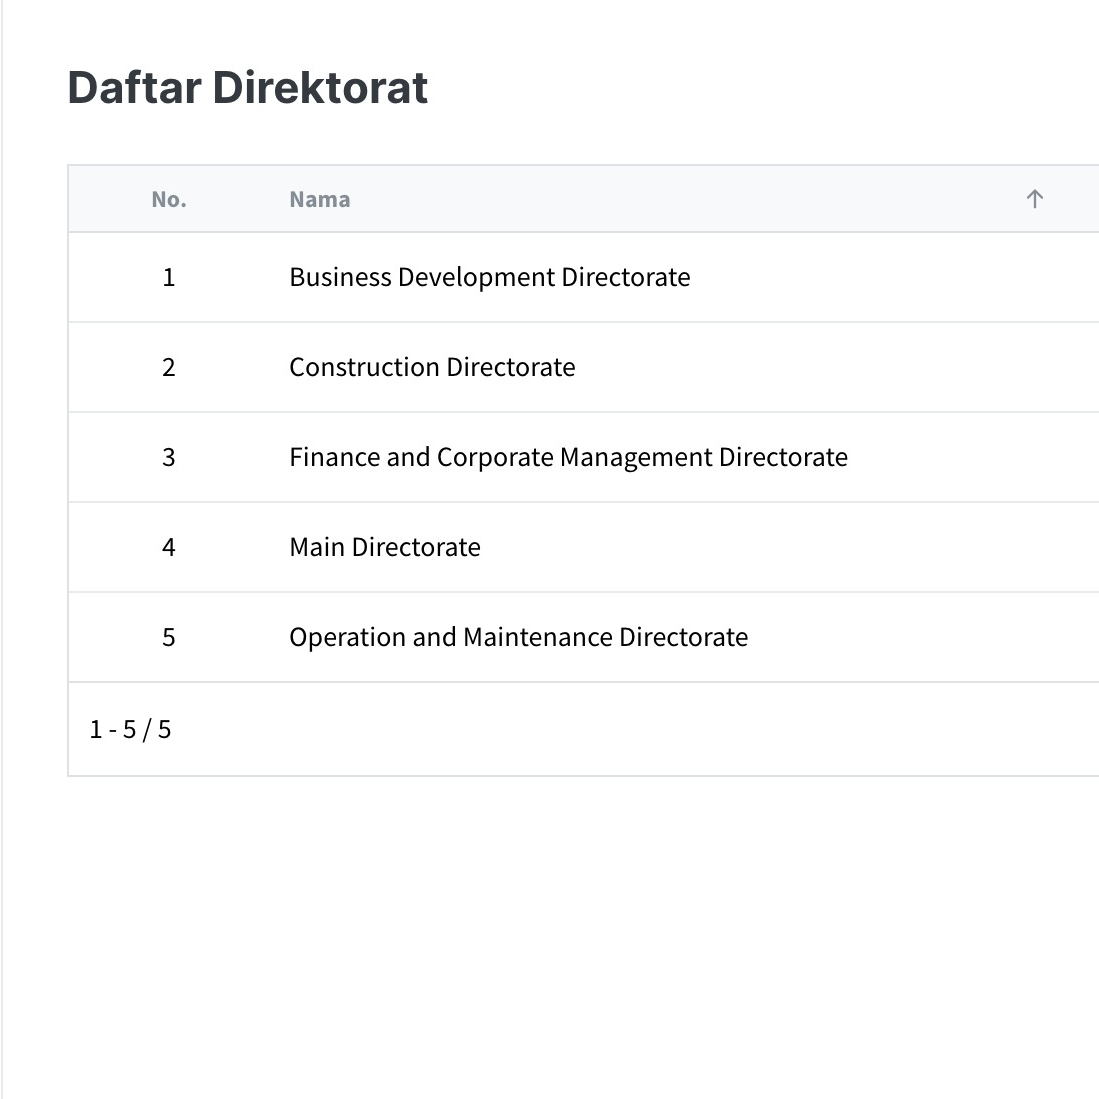Select the Construction Directorate row

point(432,367)
